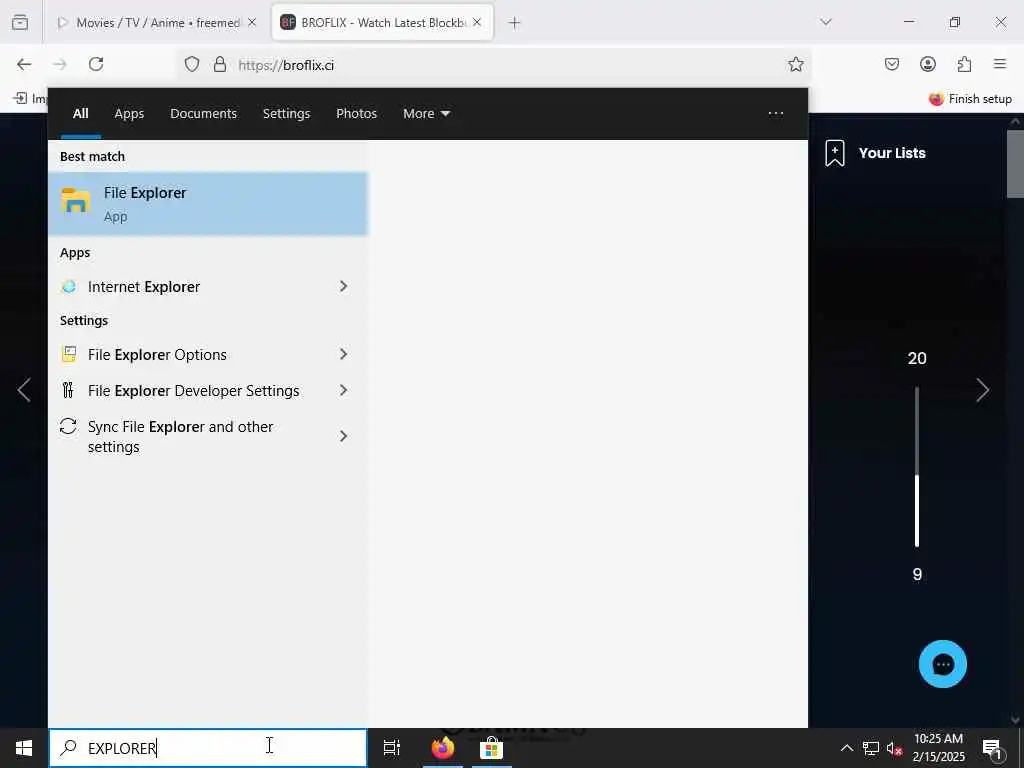
Task: Click File Explorer Developer Settings tools icon
Action: (x=68, y=390)
